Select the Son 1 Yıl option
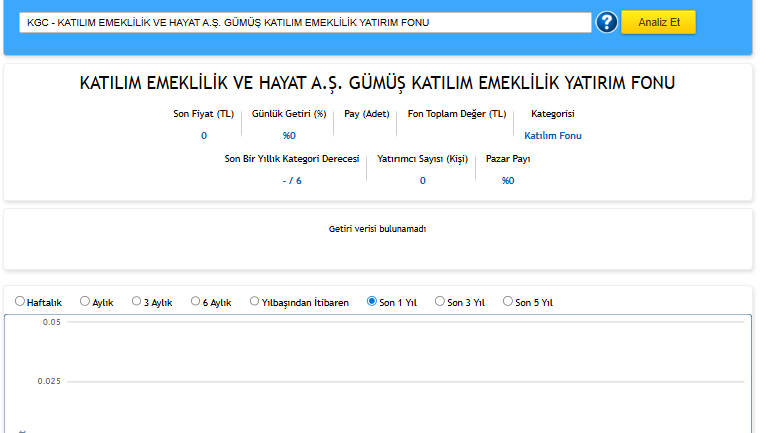The height and width of the screenshot is (433, 781). [x=372, y=301]
